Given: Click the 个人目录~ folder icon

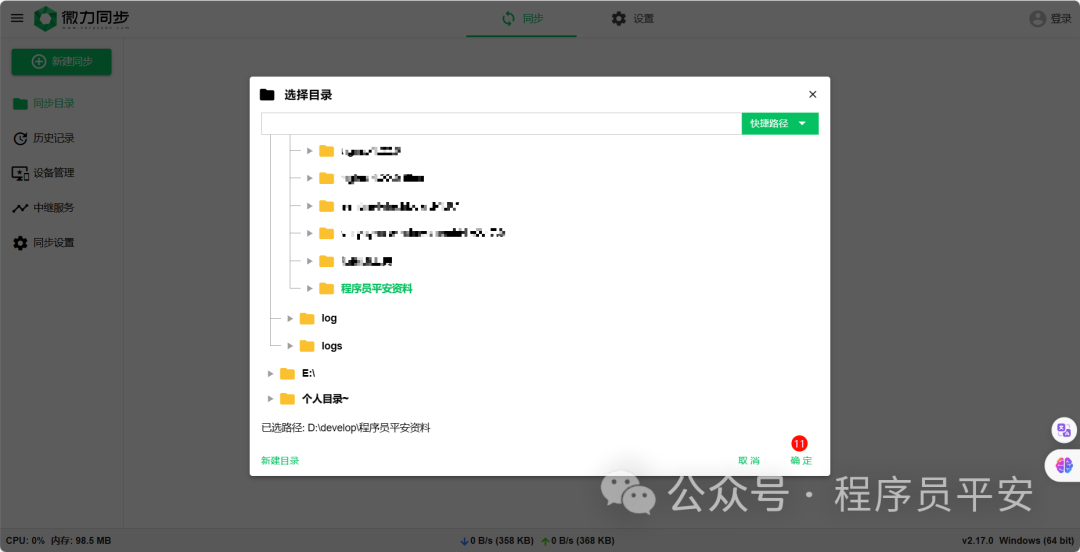Looking at the screenshot, I should pyautogui.click(x=288, y=399).
